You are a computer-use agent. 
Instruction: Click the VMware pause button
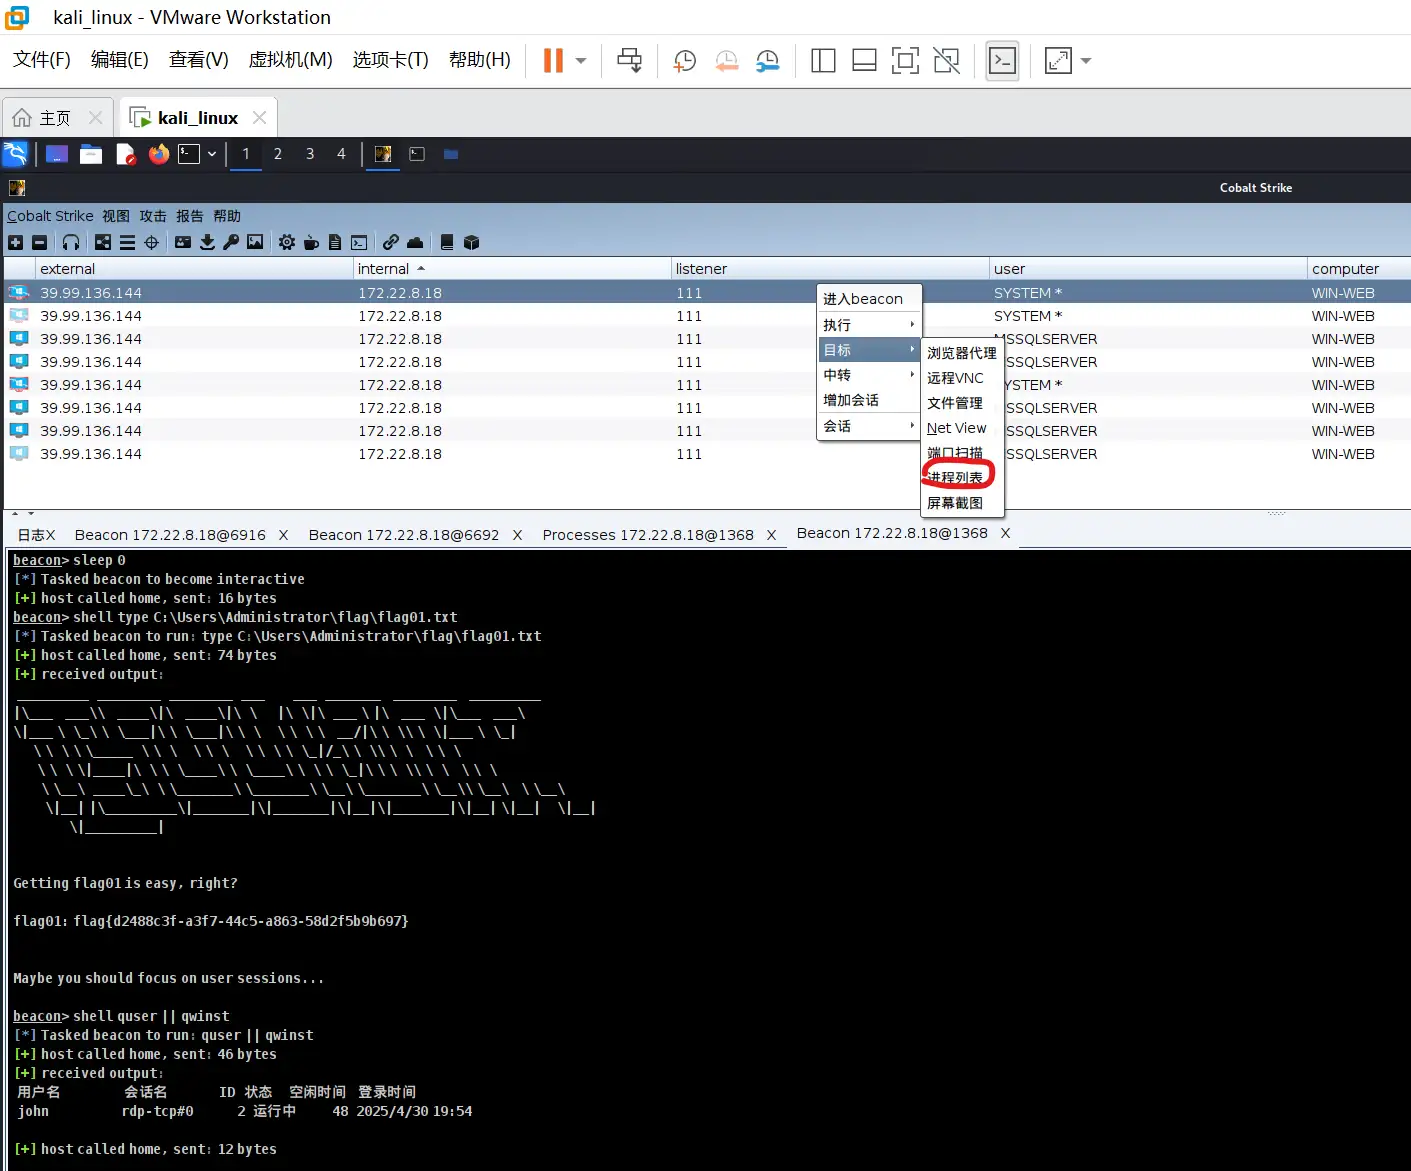point(553,61)
